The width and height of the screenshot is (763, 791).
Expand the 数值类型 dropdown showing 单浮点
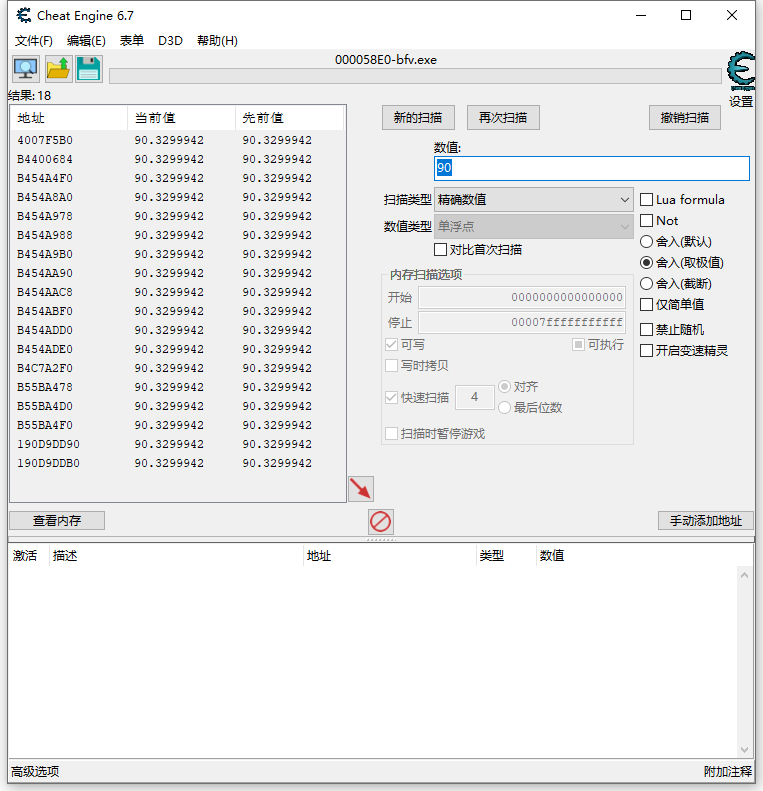(x=533, y=227)
